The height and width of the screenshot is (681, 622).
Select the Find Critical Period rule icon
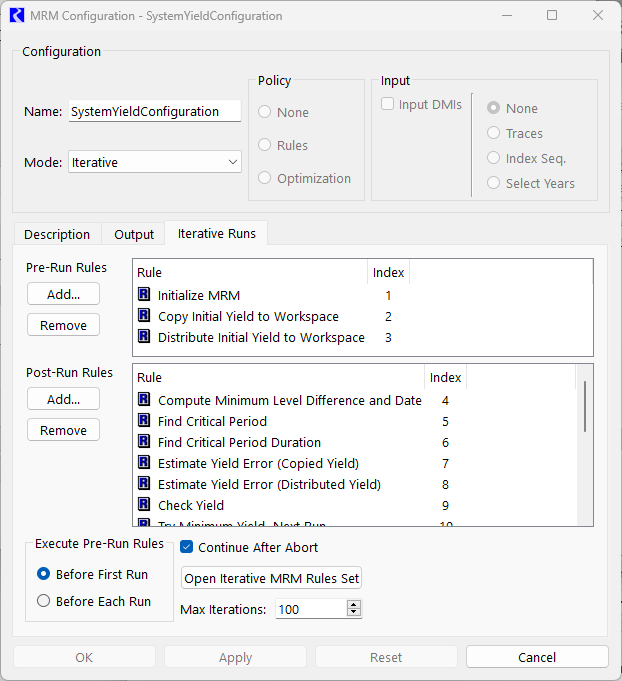tap(144, 421)
